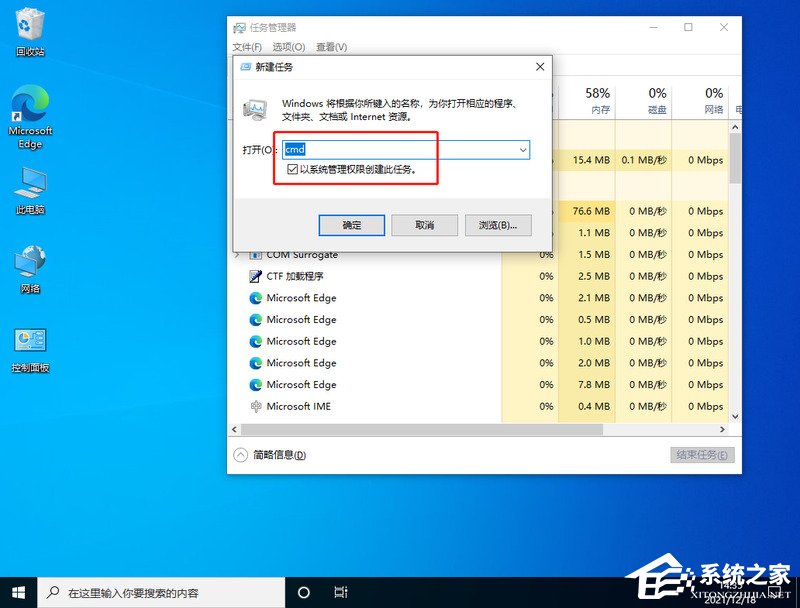The width and height of the screenshot is (800, 608).
Task: Select the COM Surrogate process icon
Action: click(x=257, y=255)
